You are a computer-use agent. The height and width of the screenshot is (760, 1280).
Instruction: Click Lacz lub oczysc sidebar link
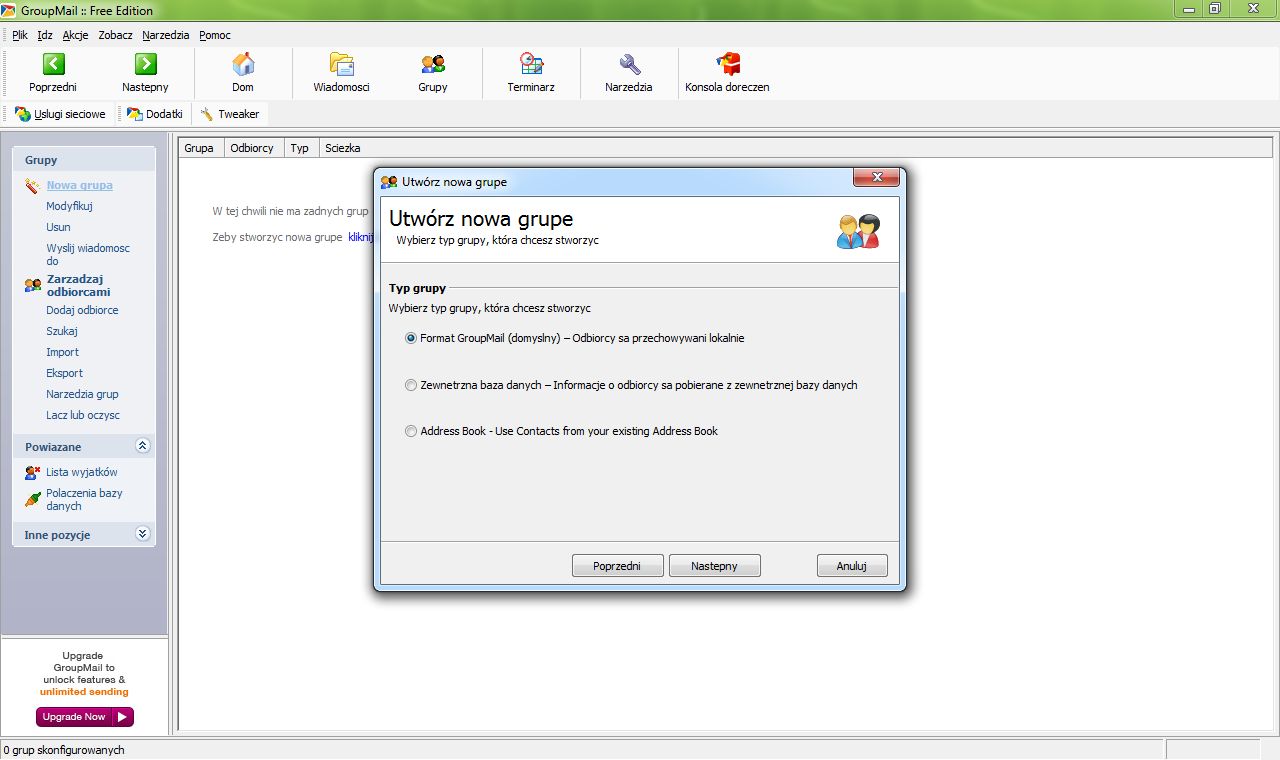83,415
